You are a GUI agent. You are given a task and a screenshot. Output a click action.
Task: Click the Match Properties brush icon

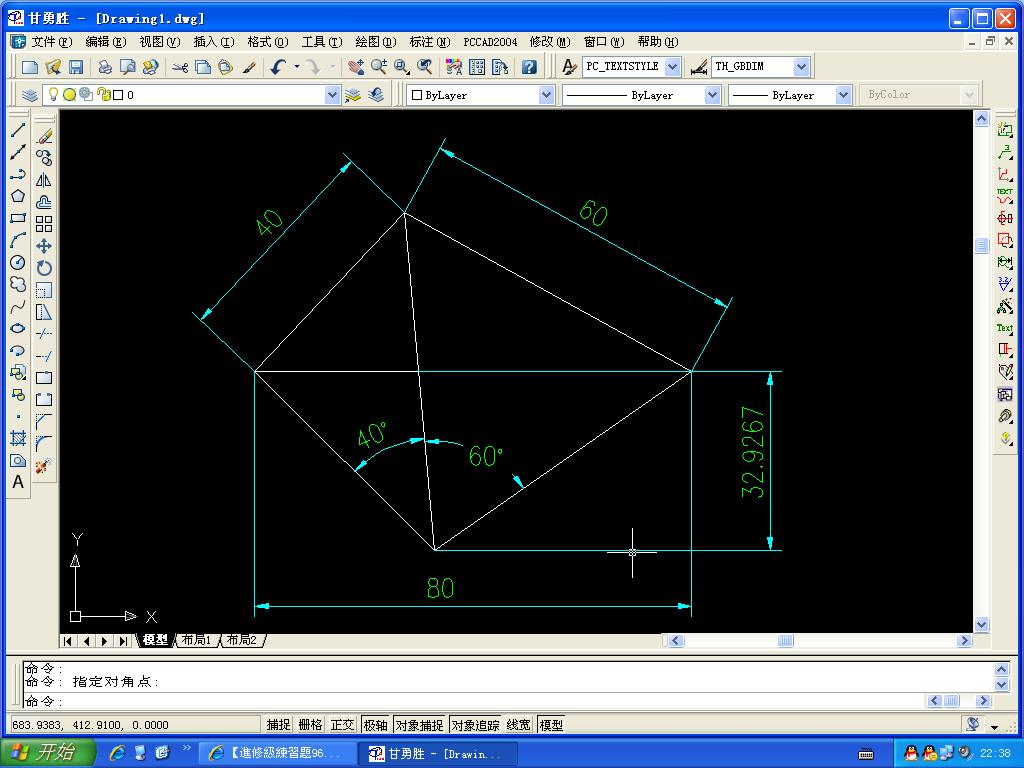249,67
